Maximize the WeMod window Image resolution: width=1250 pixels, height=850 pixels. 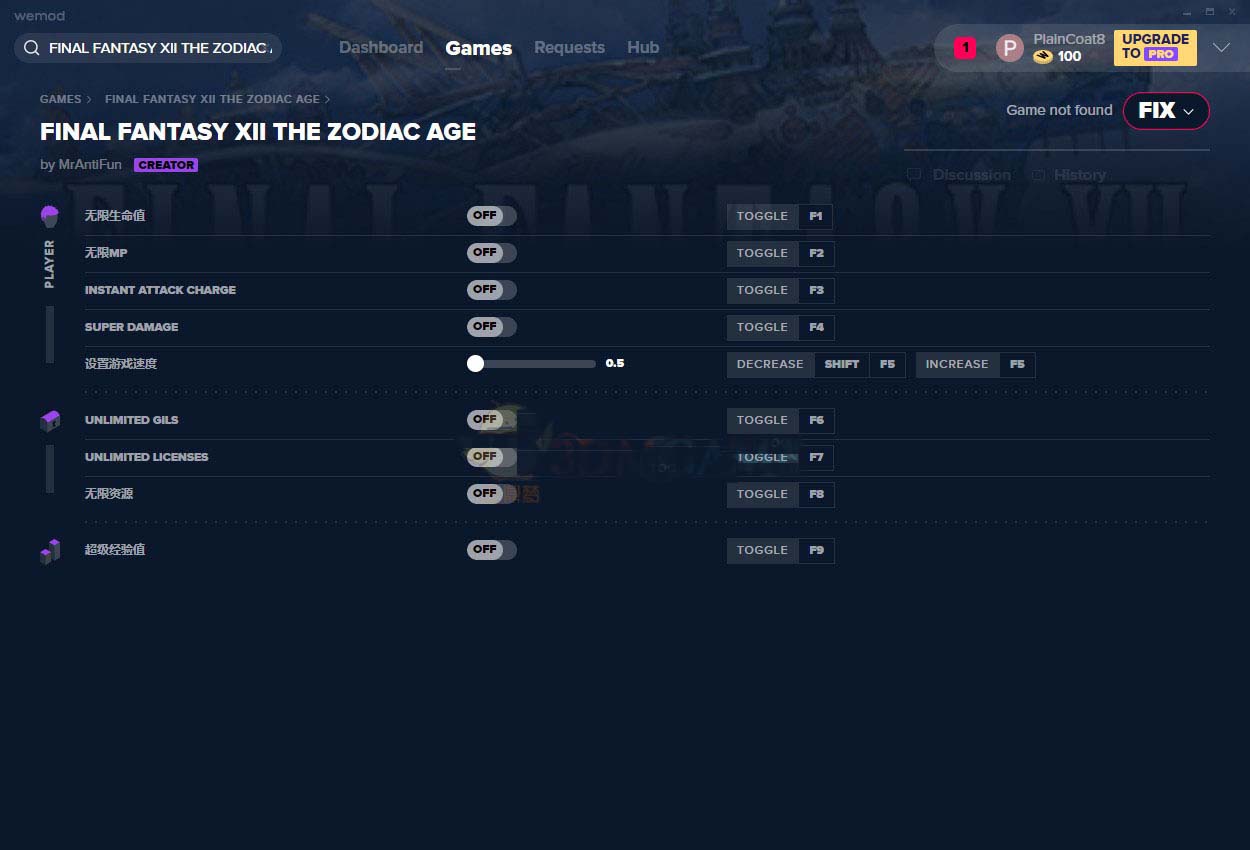(x=1209, y=12)
